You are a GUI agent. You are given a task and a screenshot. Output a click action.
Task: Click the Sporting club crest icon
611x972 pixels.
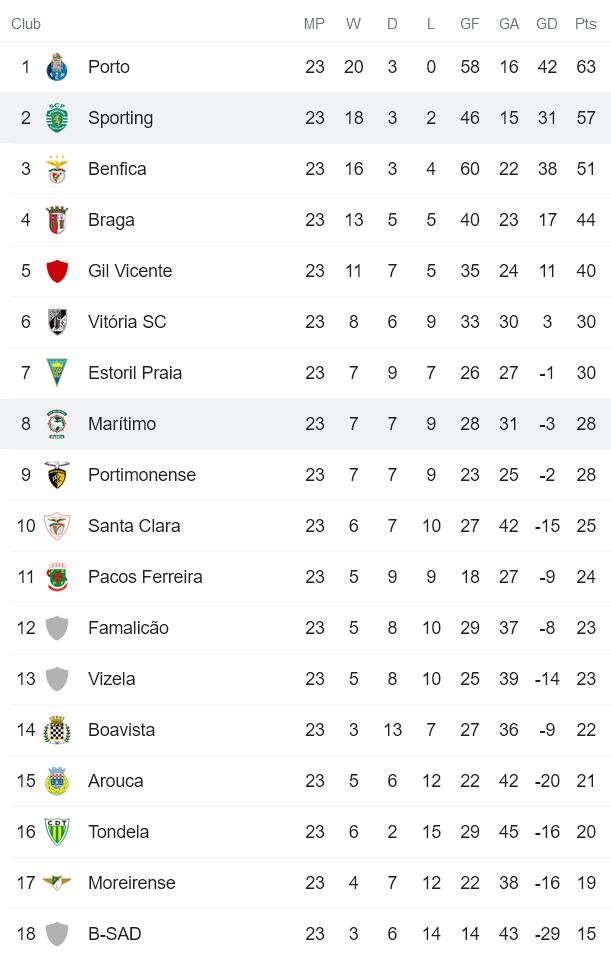(57, 118)
